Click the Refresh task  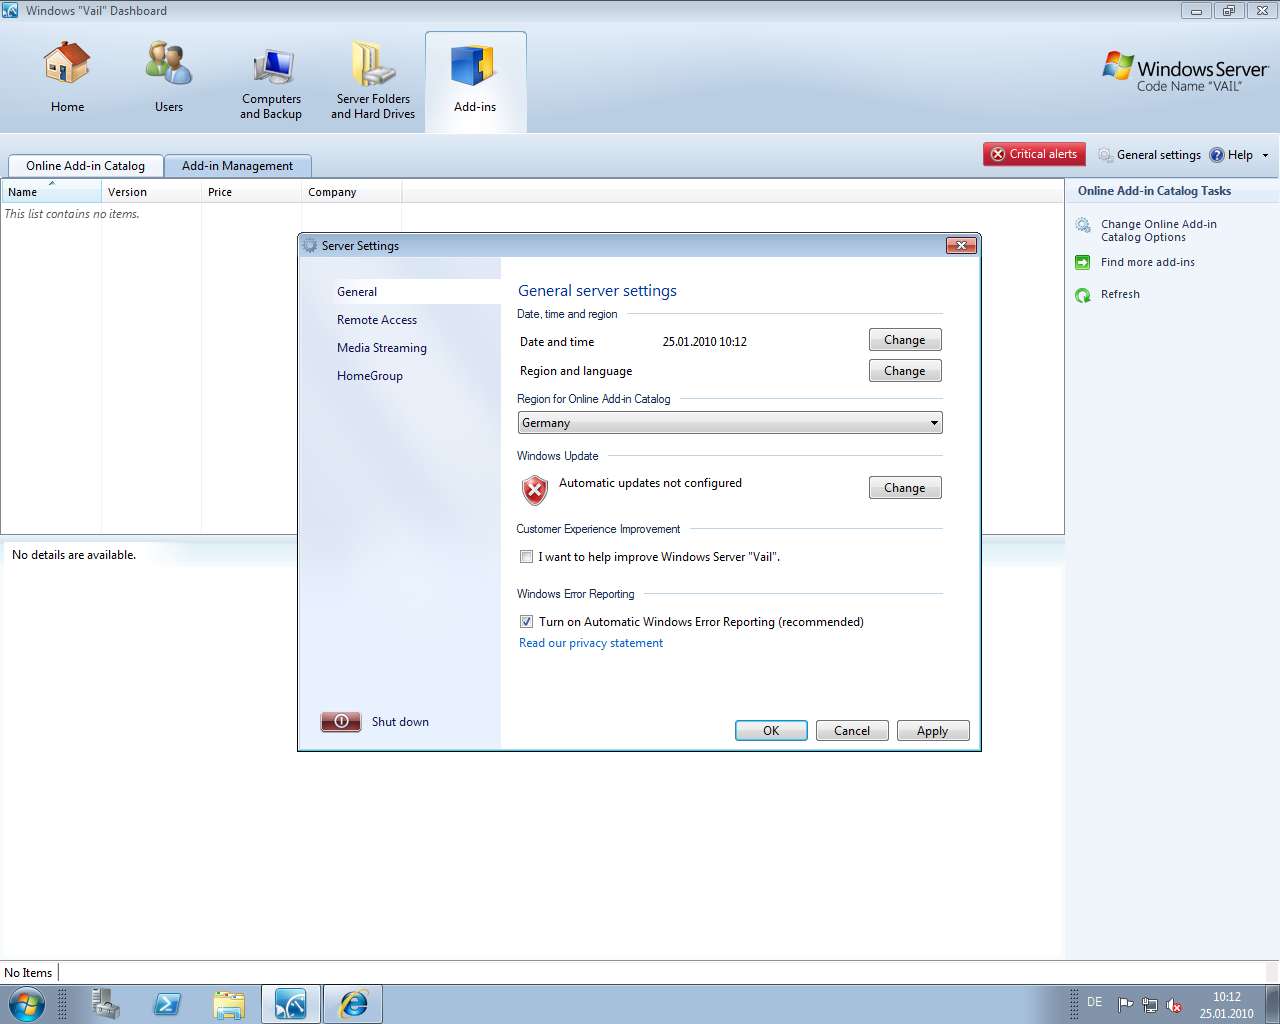[1120, 294]
